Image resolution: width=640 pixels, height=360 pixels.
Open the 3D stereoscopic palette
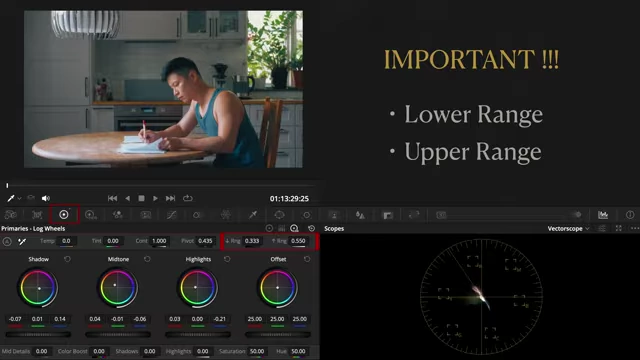coord(441,215)
